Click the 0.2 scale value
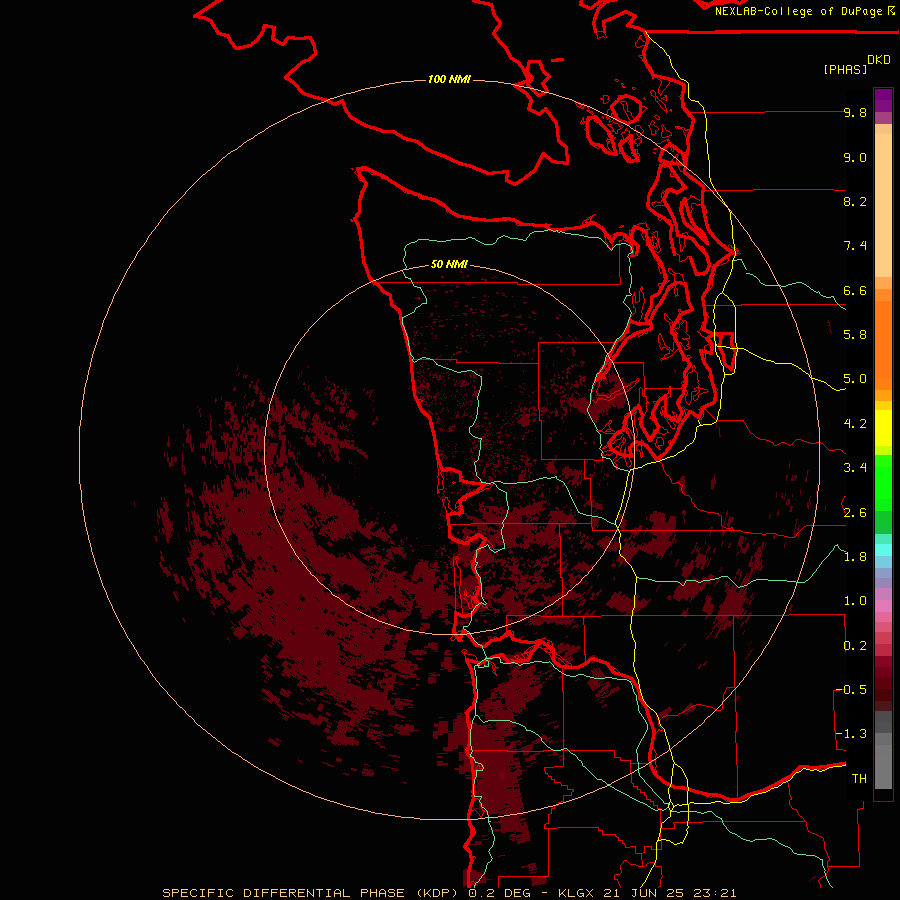 coord(855,646)
